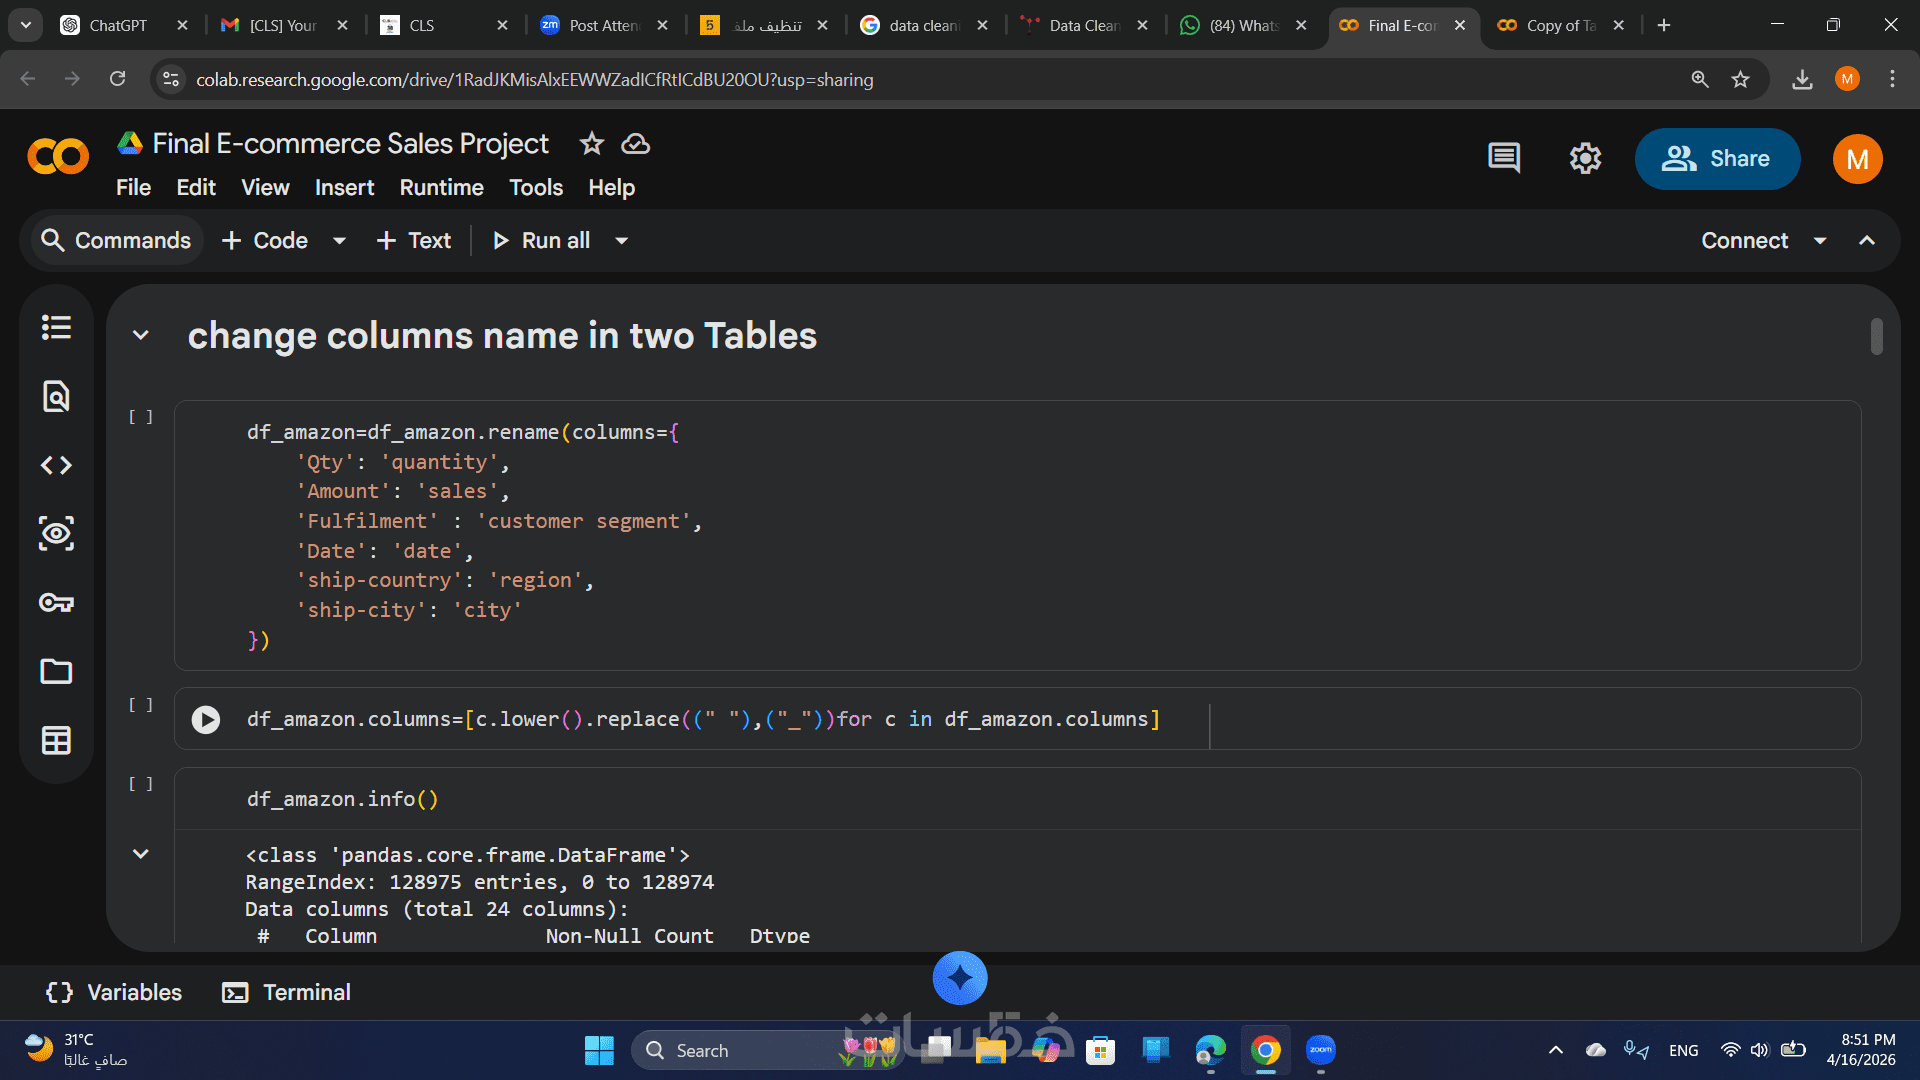Open the Run all dropdown arrow
The width and height of the screenshot is (1920, 1080).
621,241
